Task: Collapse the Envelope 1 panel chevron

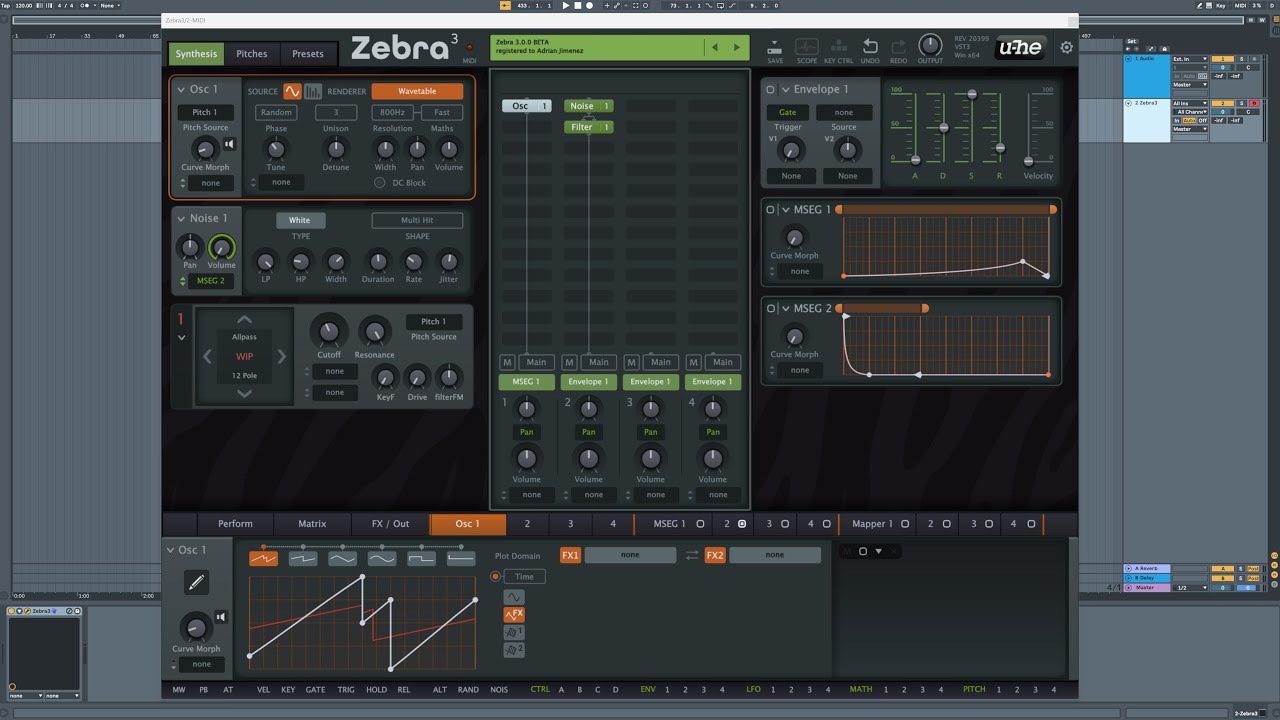Action: point(785,90)
